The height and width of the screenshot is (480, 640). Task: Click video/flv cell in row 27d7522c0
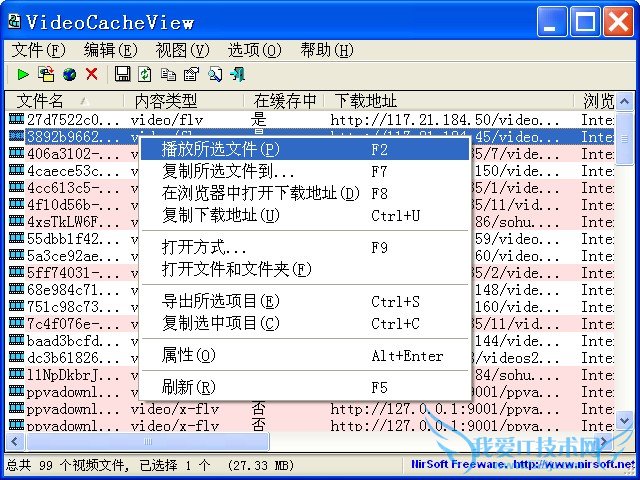click(x=167, y=120)
